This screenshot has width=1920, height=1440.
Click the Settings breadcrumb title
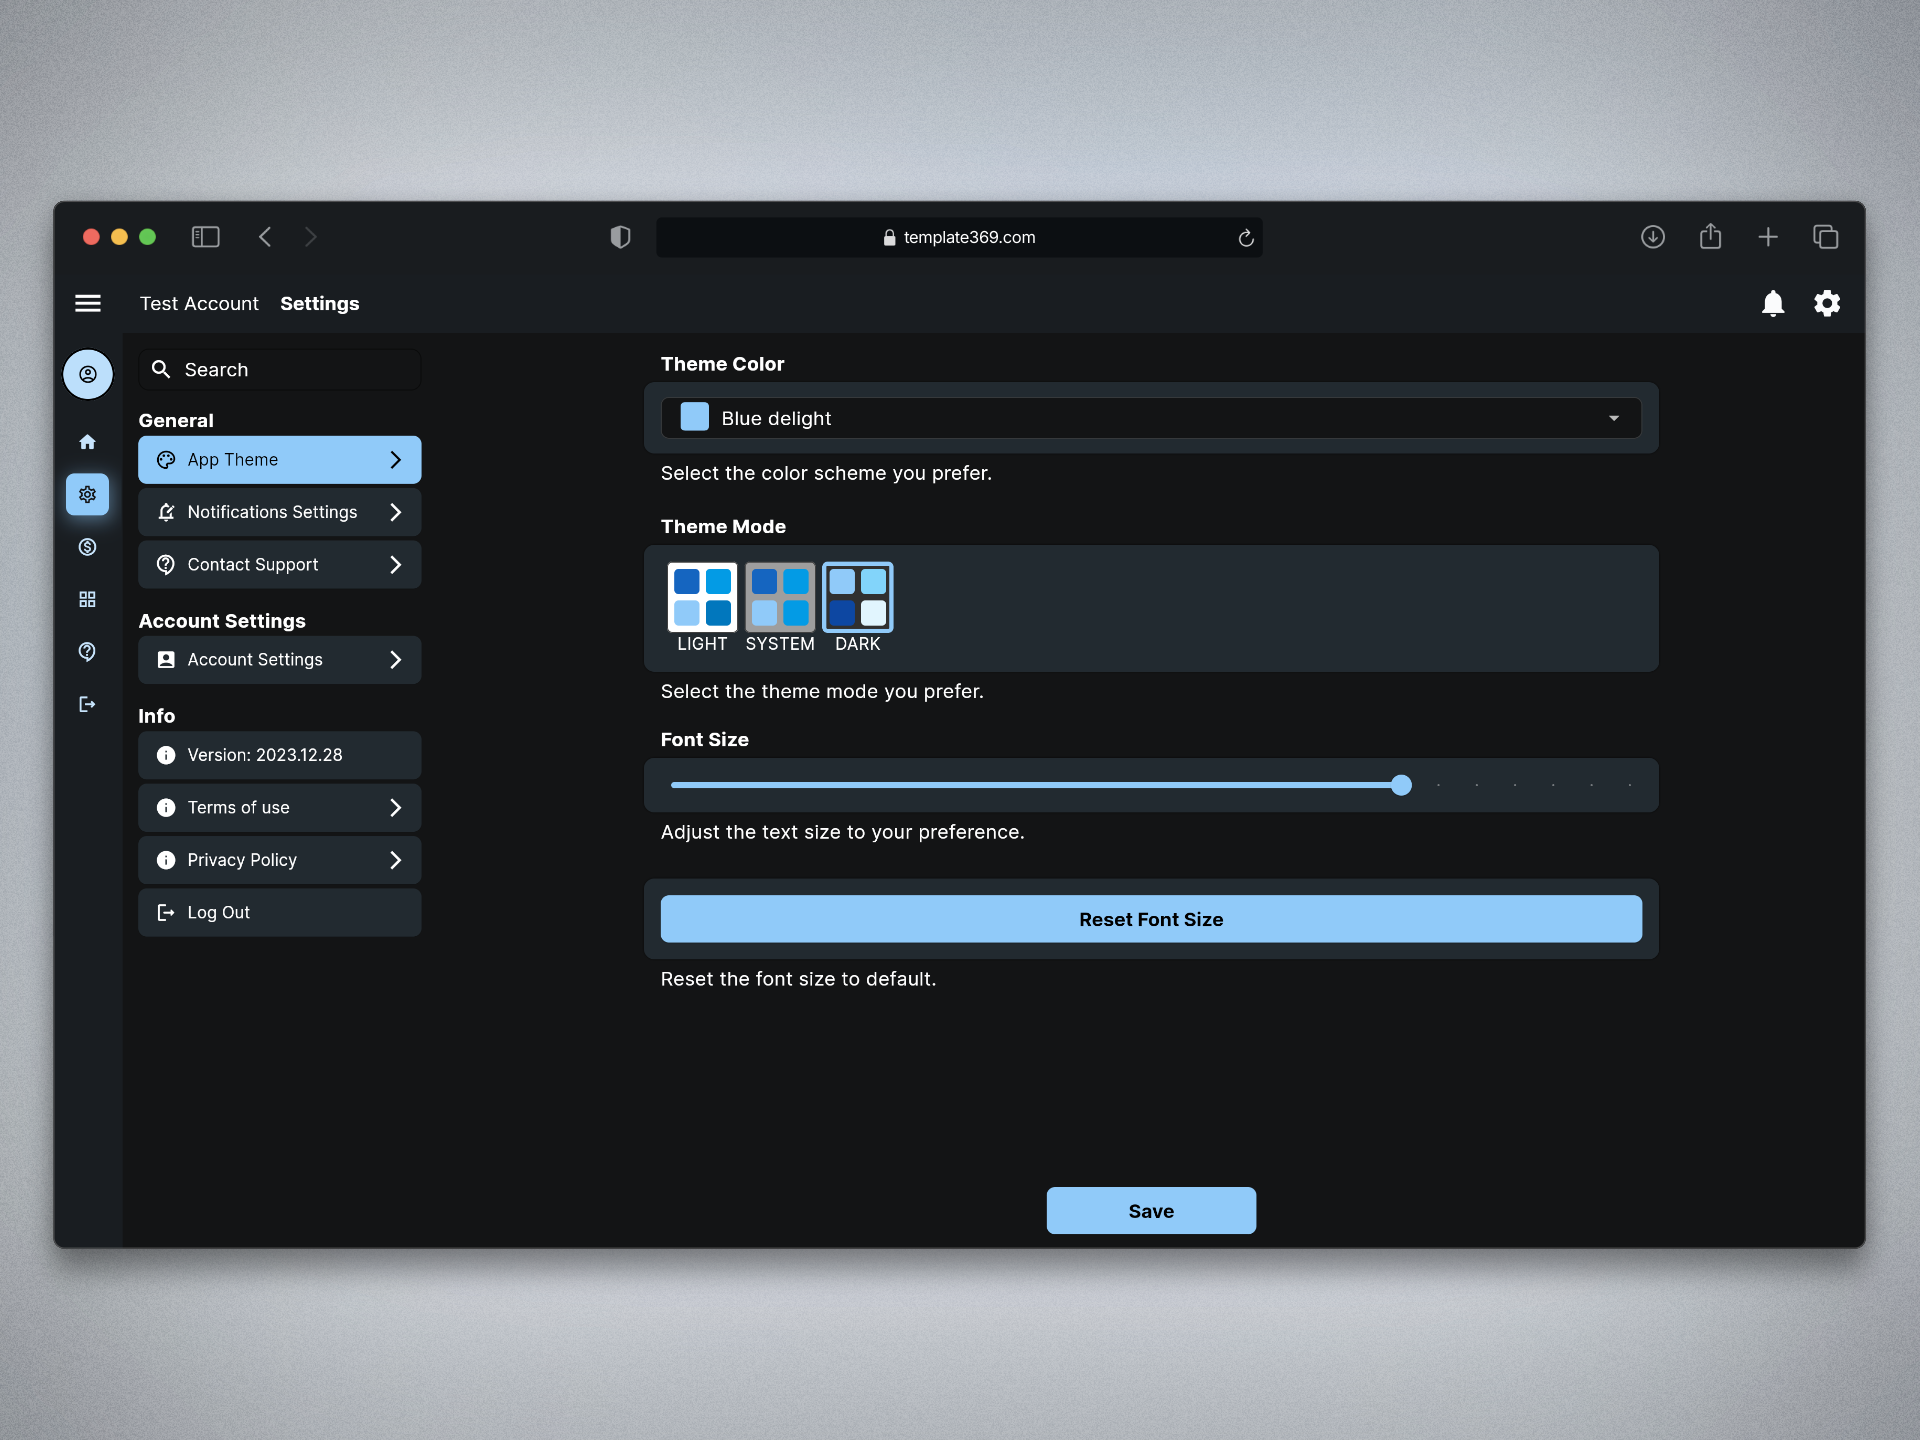point(320,303)
